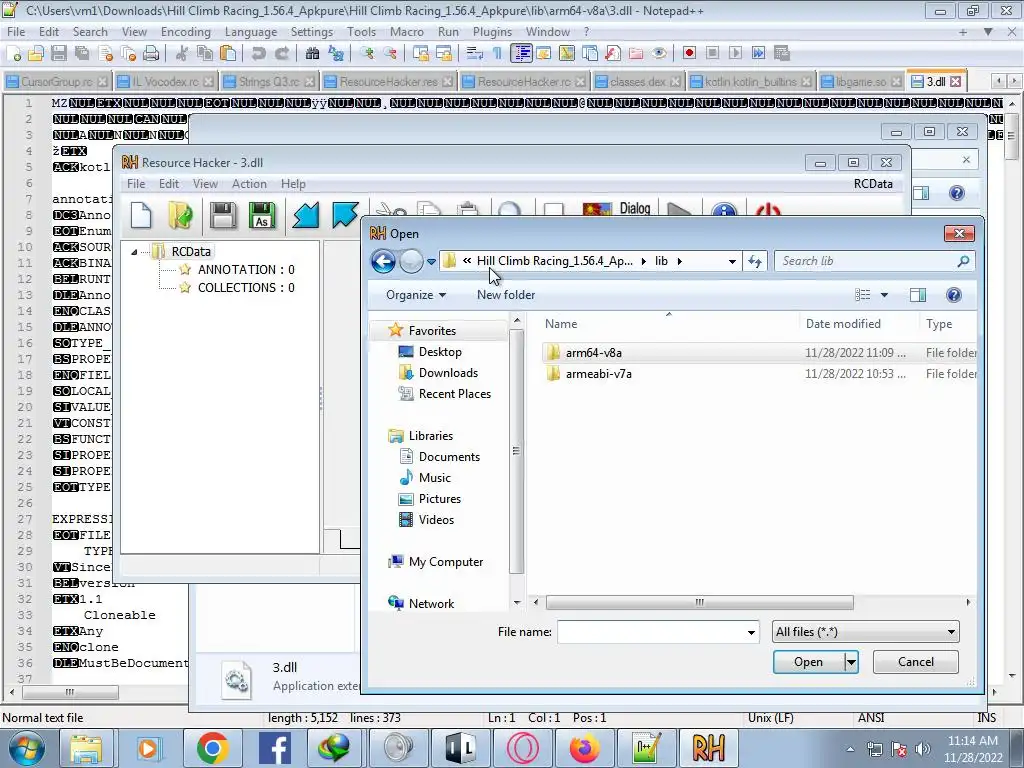Screen dimensions: 1024x768
Task: Click Resource Hacker New blank file icon
Action: pos(141,216)
